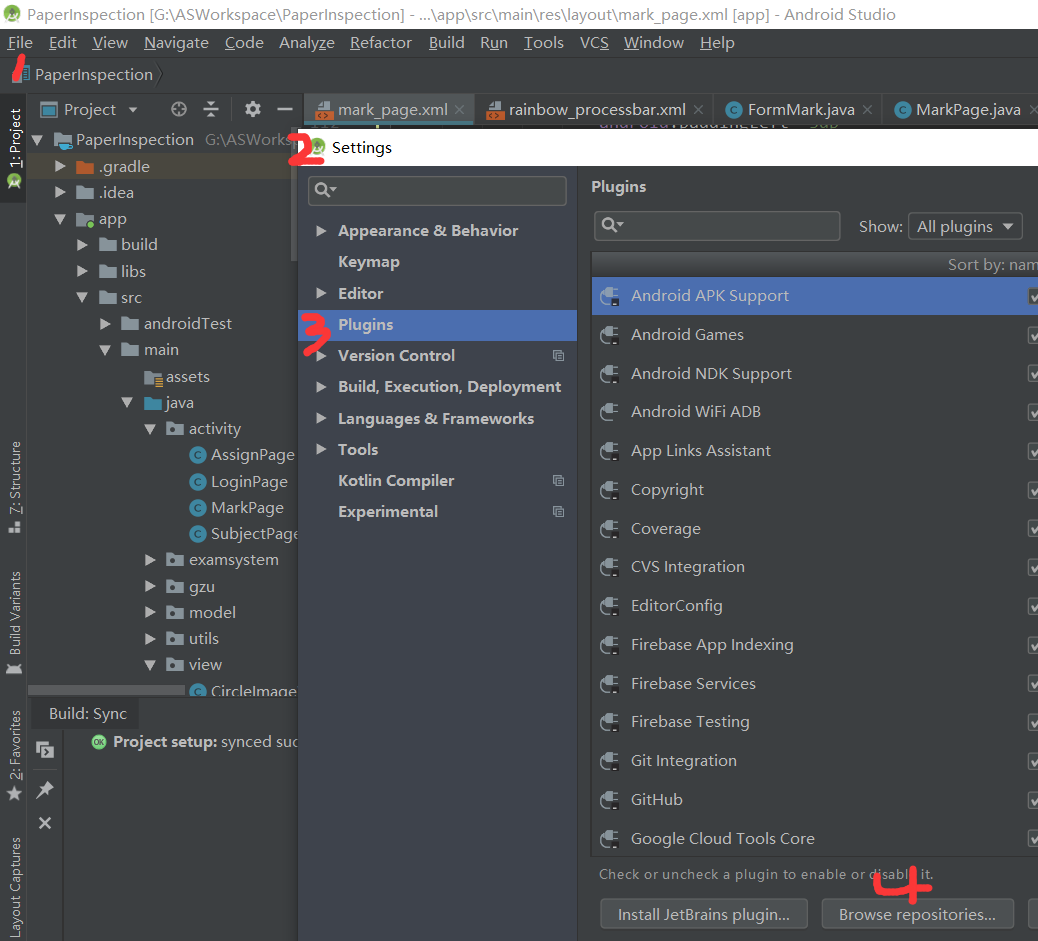Click the Experimental project-level icon
1038x941 pixels.
coord(559,512)
